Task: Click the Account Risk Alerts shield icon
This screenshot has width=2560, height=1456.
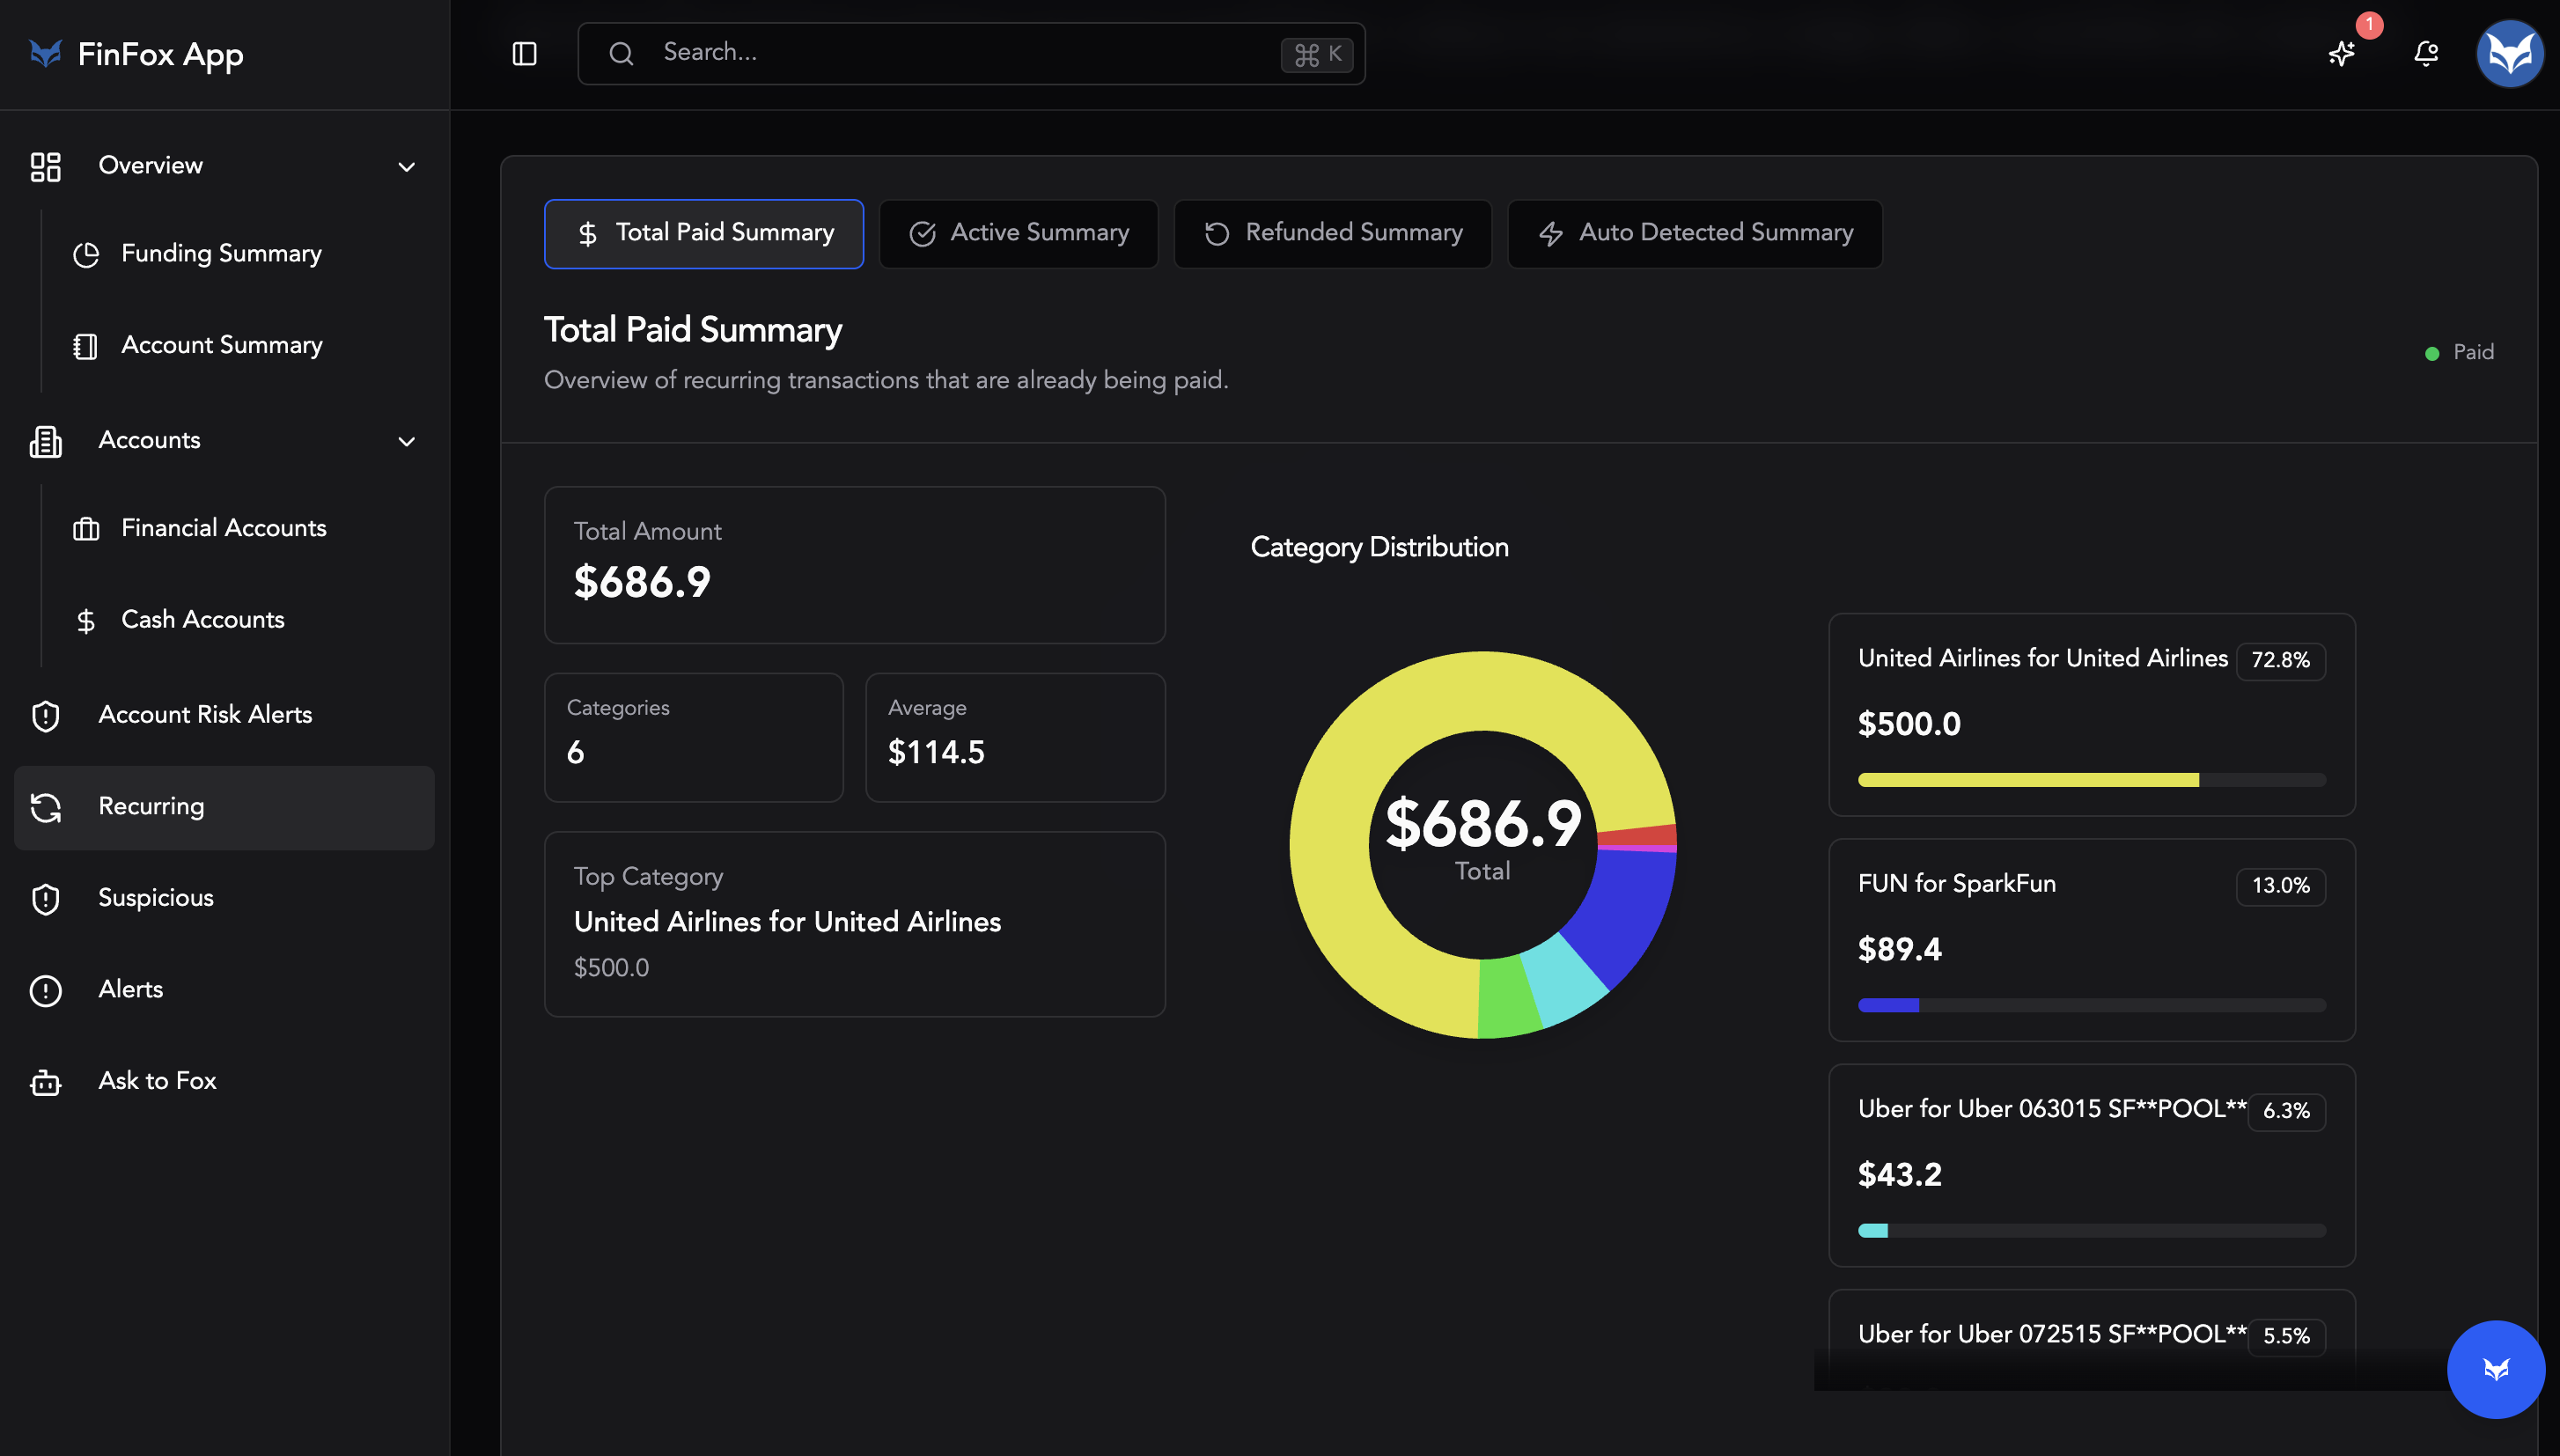Action: [45, 716]
